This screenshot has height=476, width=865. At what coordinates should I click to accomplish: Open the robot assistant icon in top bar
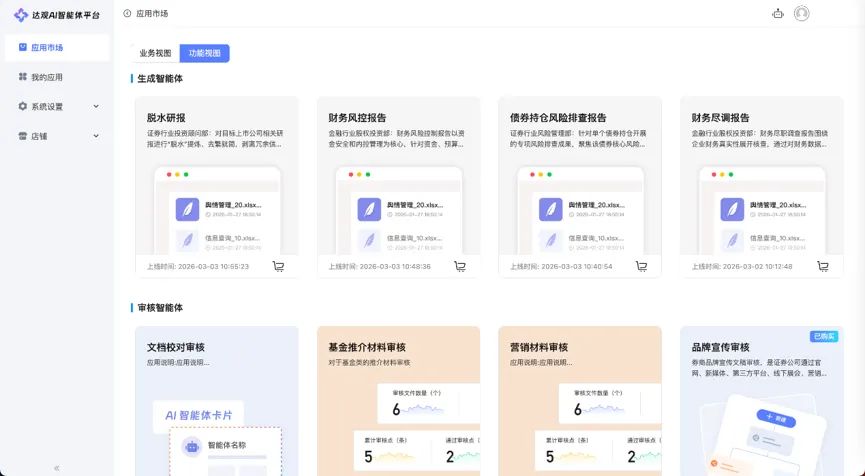(778, 13)
